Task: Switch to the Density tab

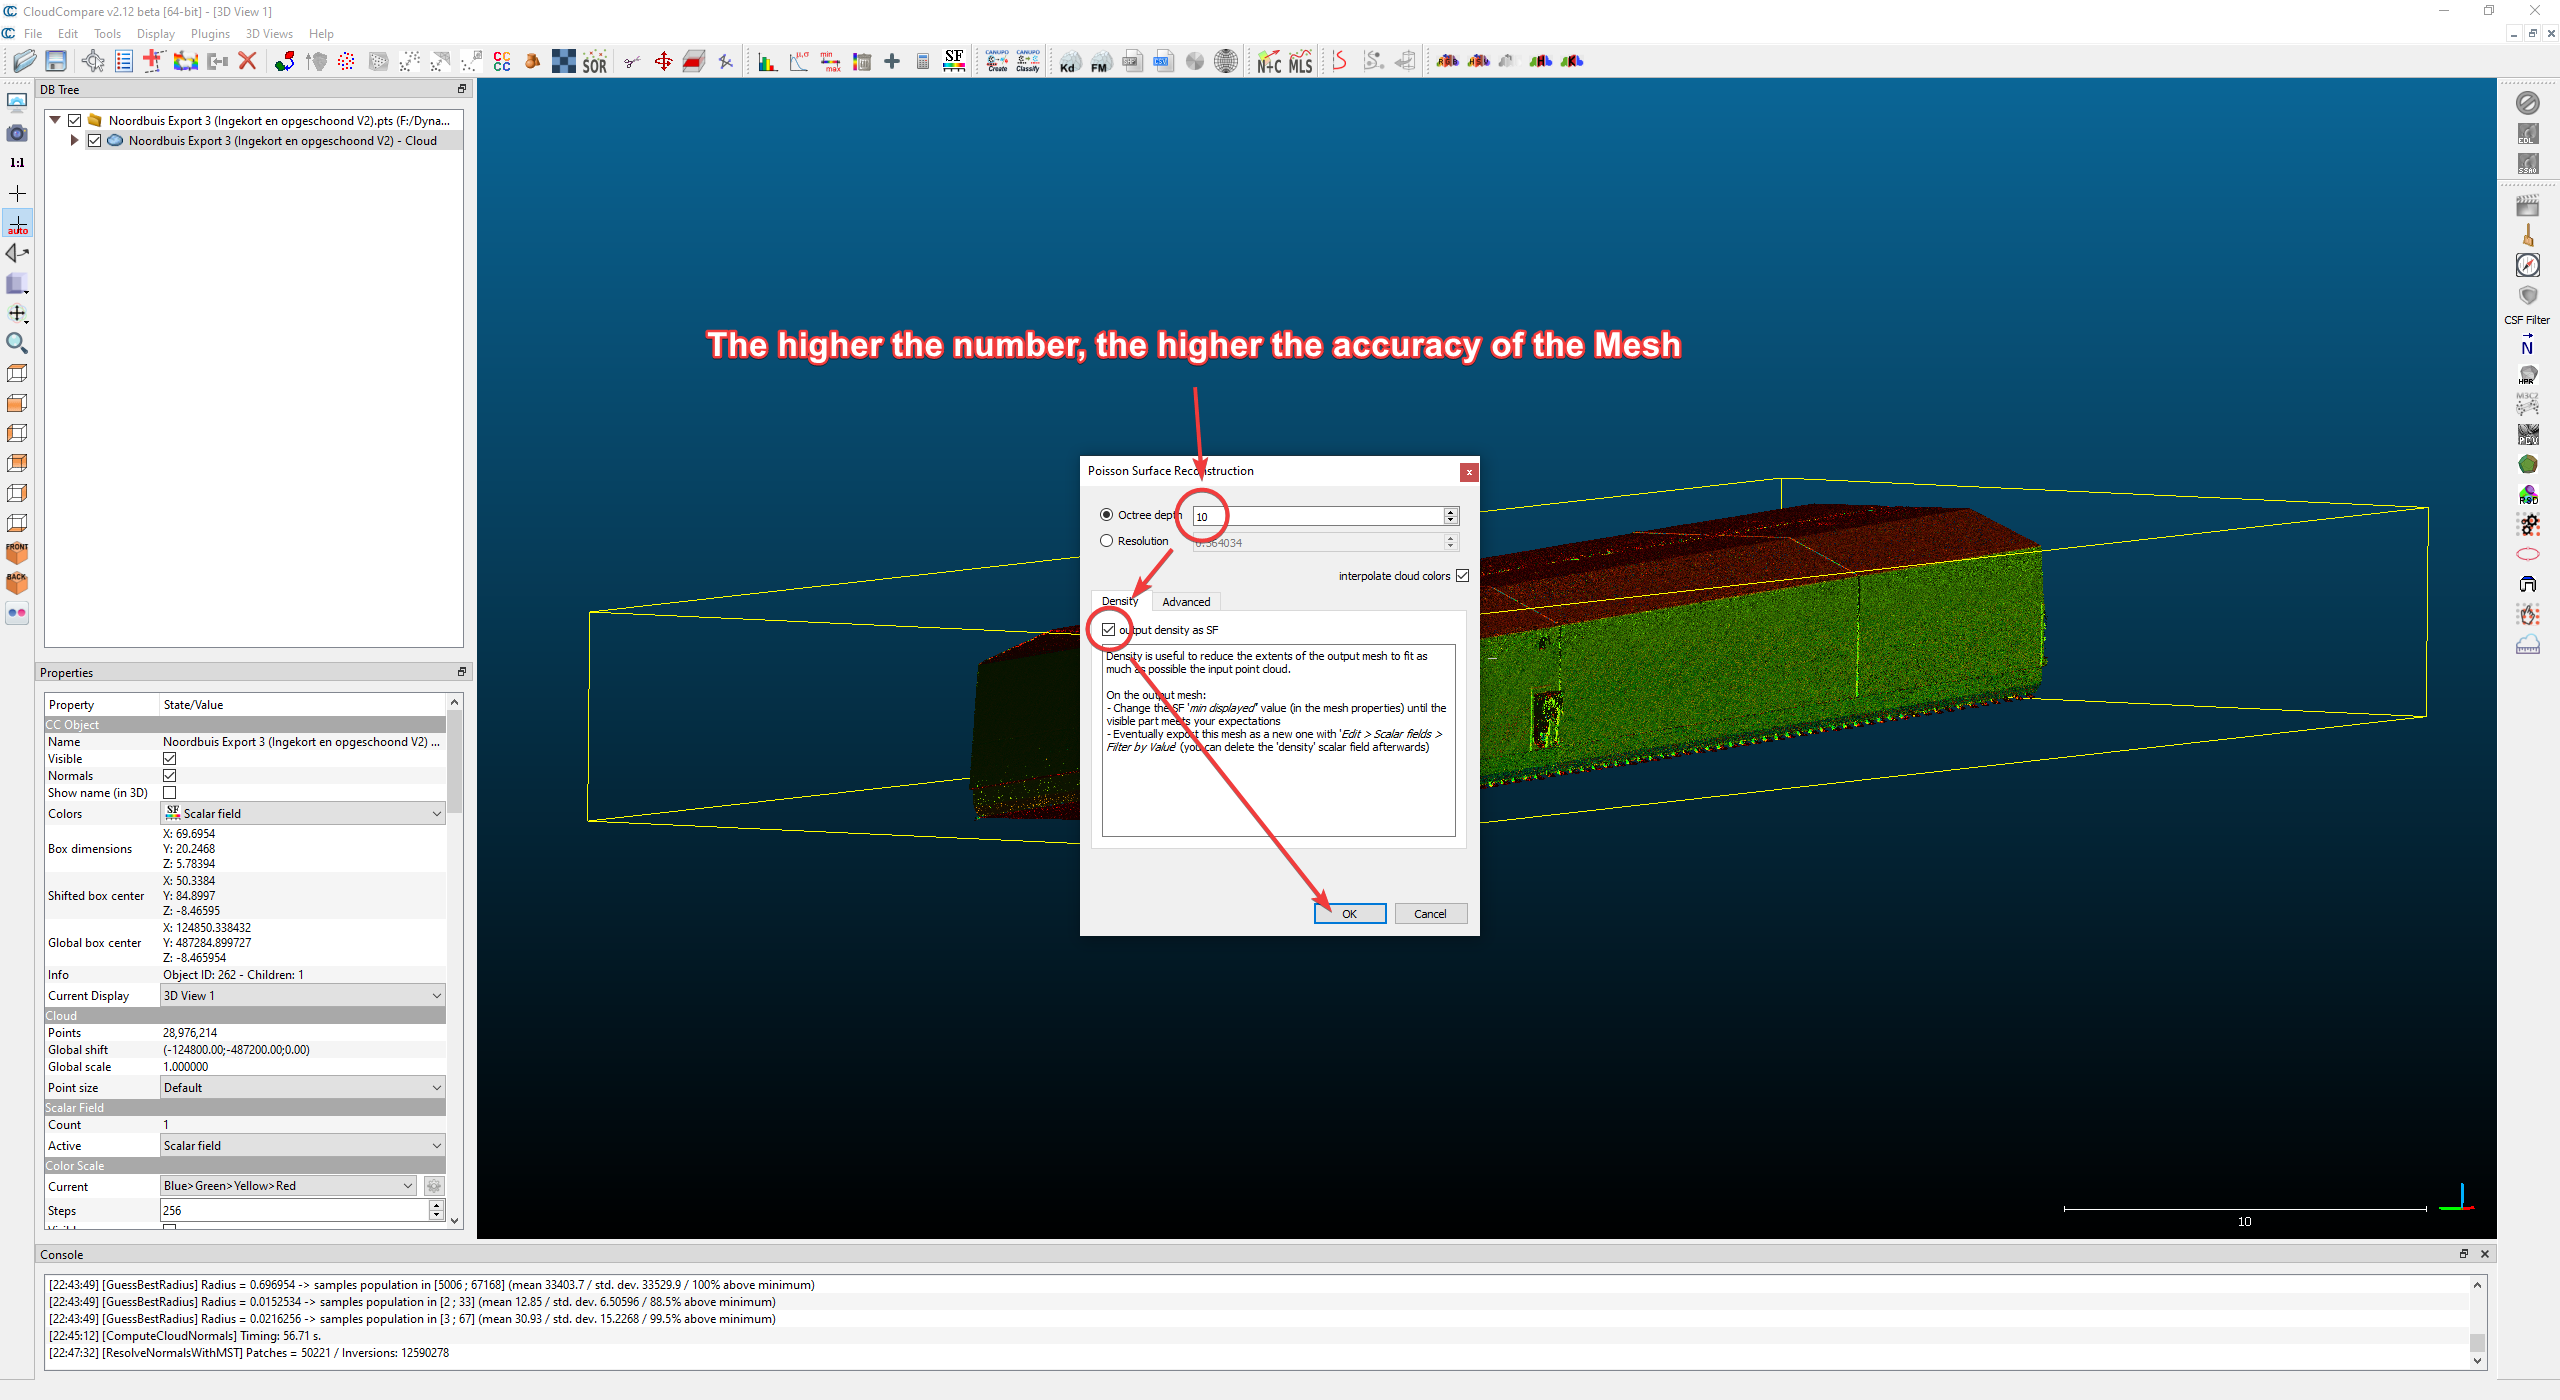Action: (1120, 601)
